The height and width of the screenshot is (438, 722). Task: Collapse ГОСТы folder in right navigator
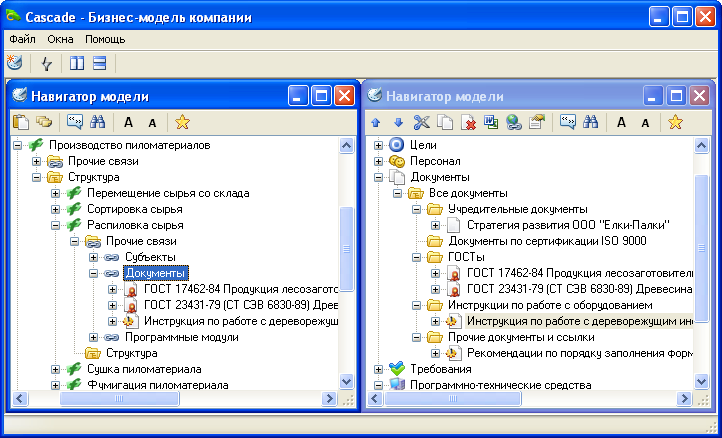click(x=417, y=257)
